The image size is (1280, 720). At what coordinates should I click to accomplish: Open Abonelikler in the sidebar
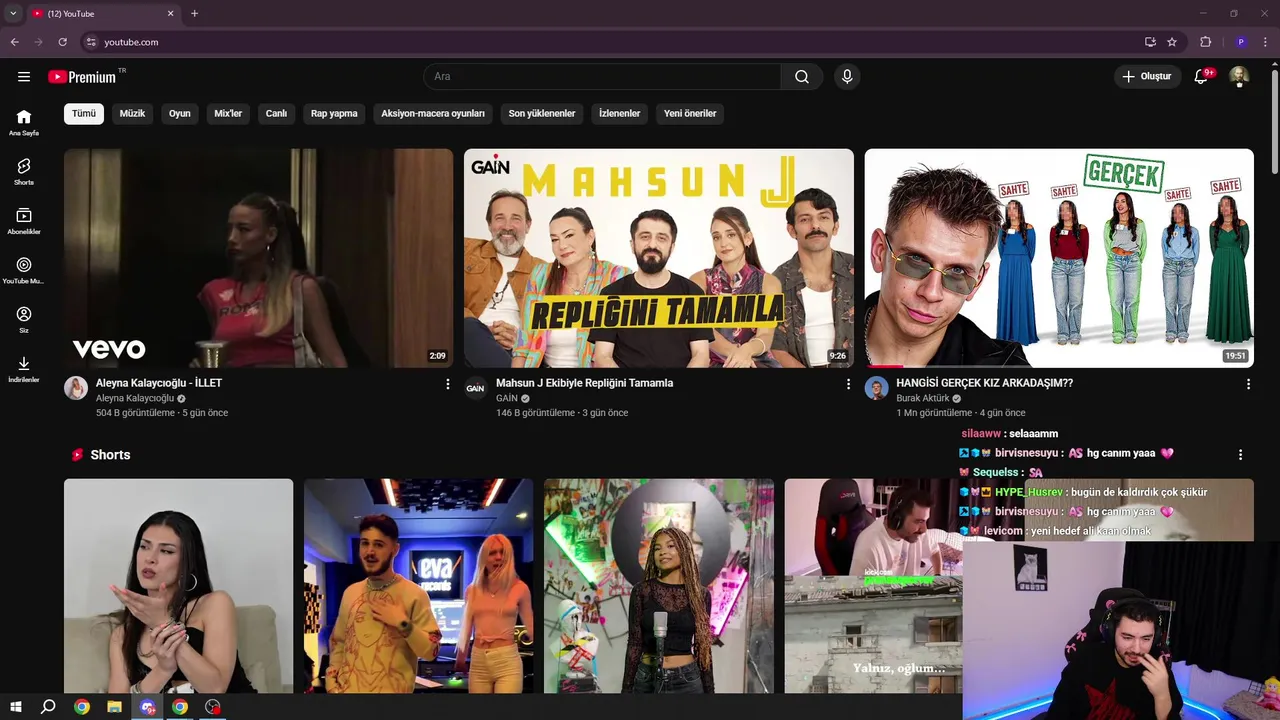click(x=24, y=221)
